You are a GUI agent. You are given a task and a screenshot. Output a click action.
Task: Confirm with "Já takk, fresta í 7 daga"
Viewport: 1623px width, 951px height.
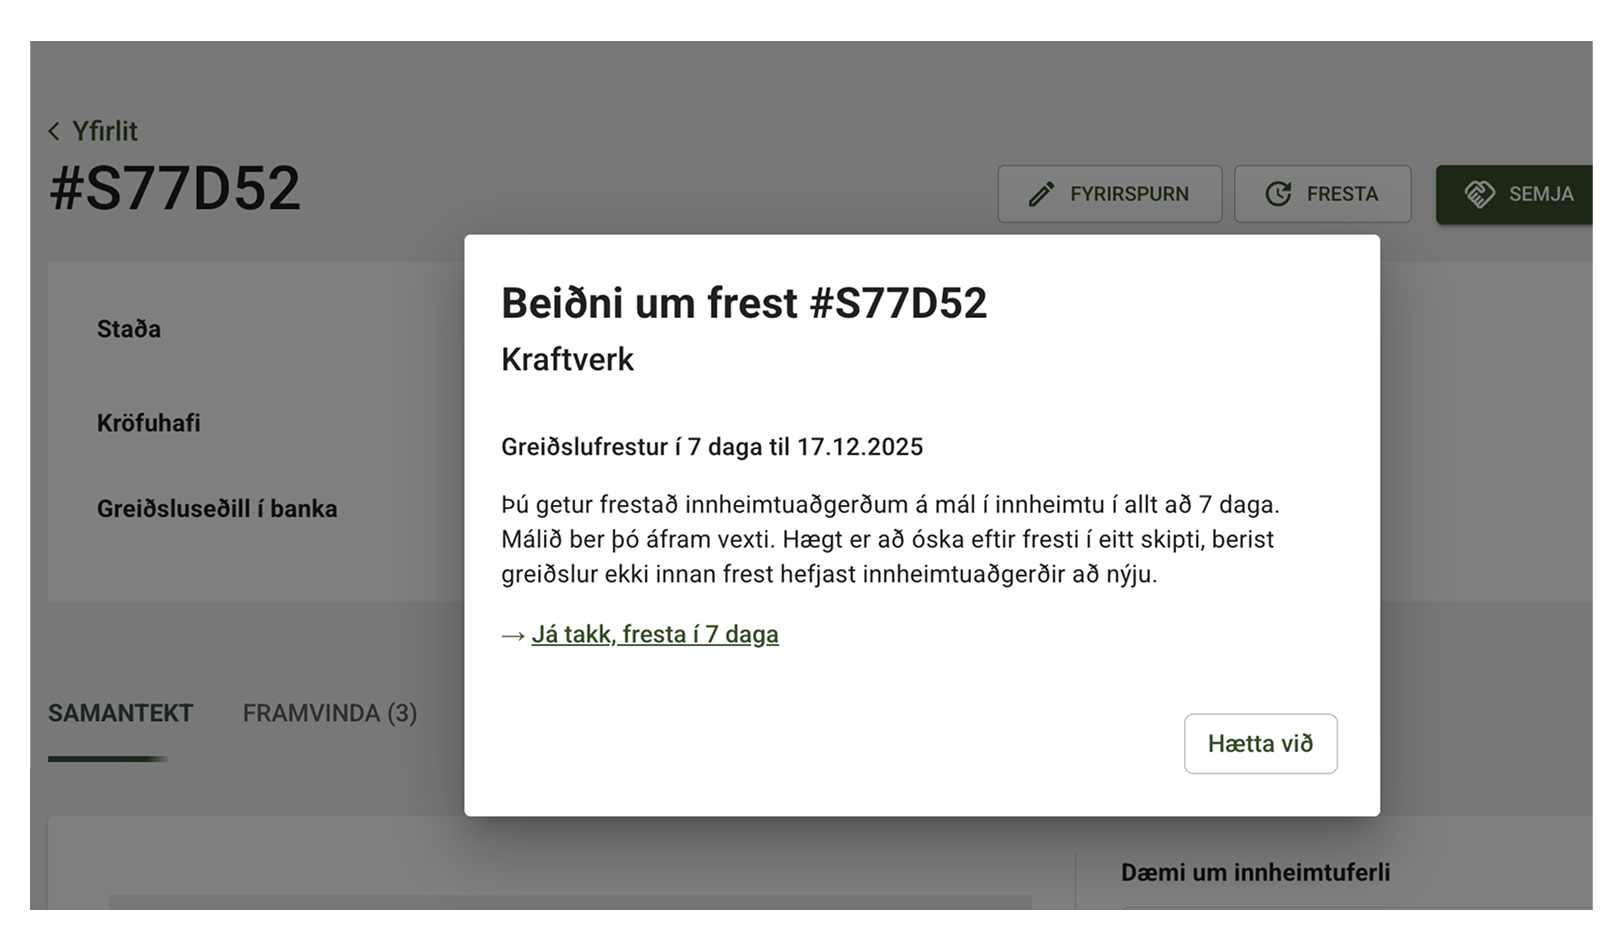point(655,635)
